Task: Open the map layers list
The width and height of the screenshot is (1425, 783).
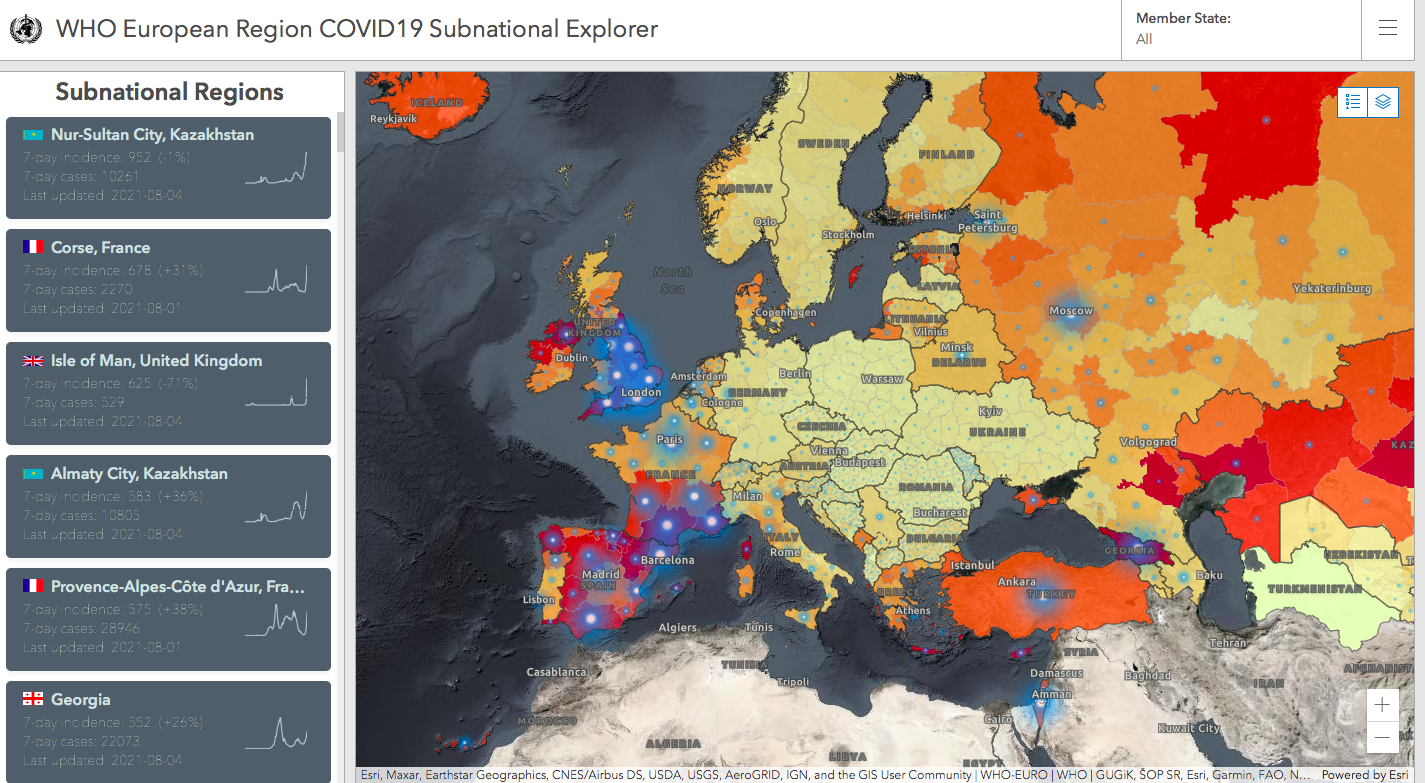Action: (1383, 102)
